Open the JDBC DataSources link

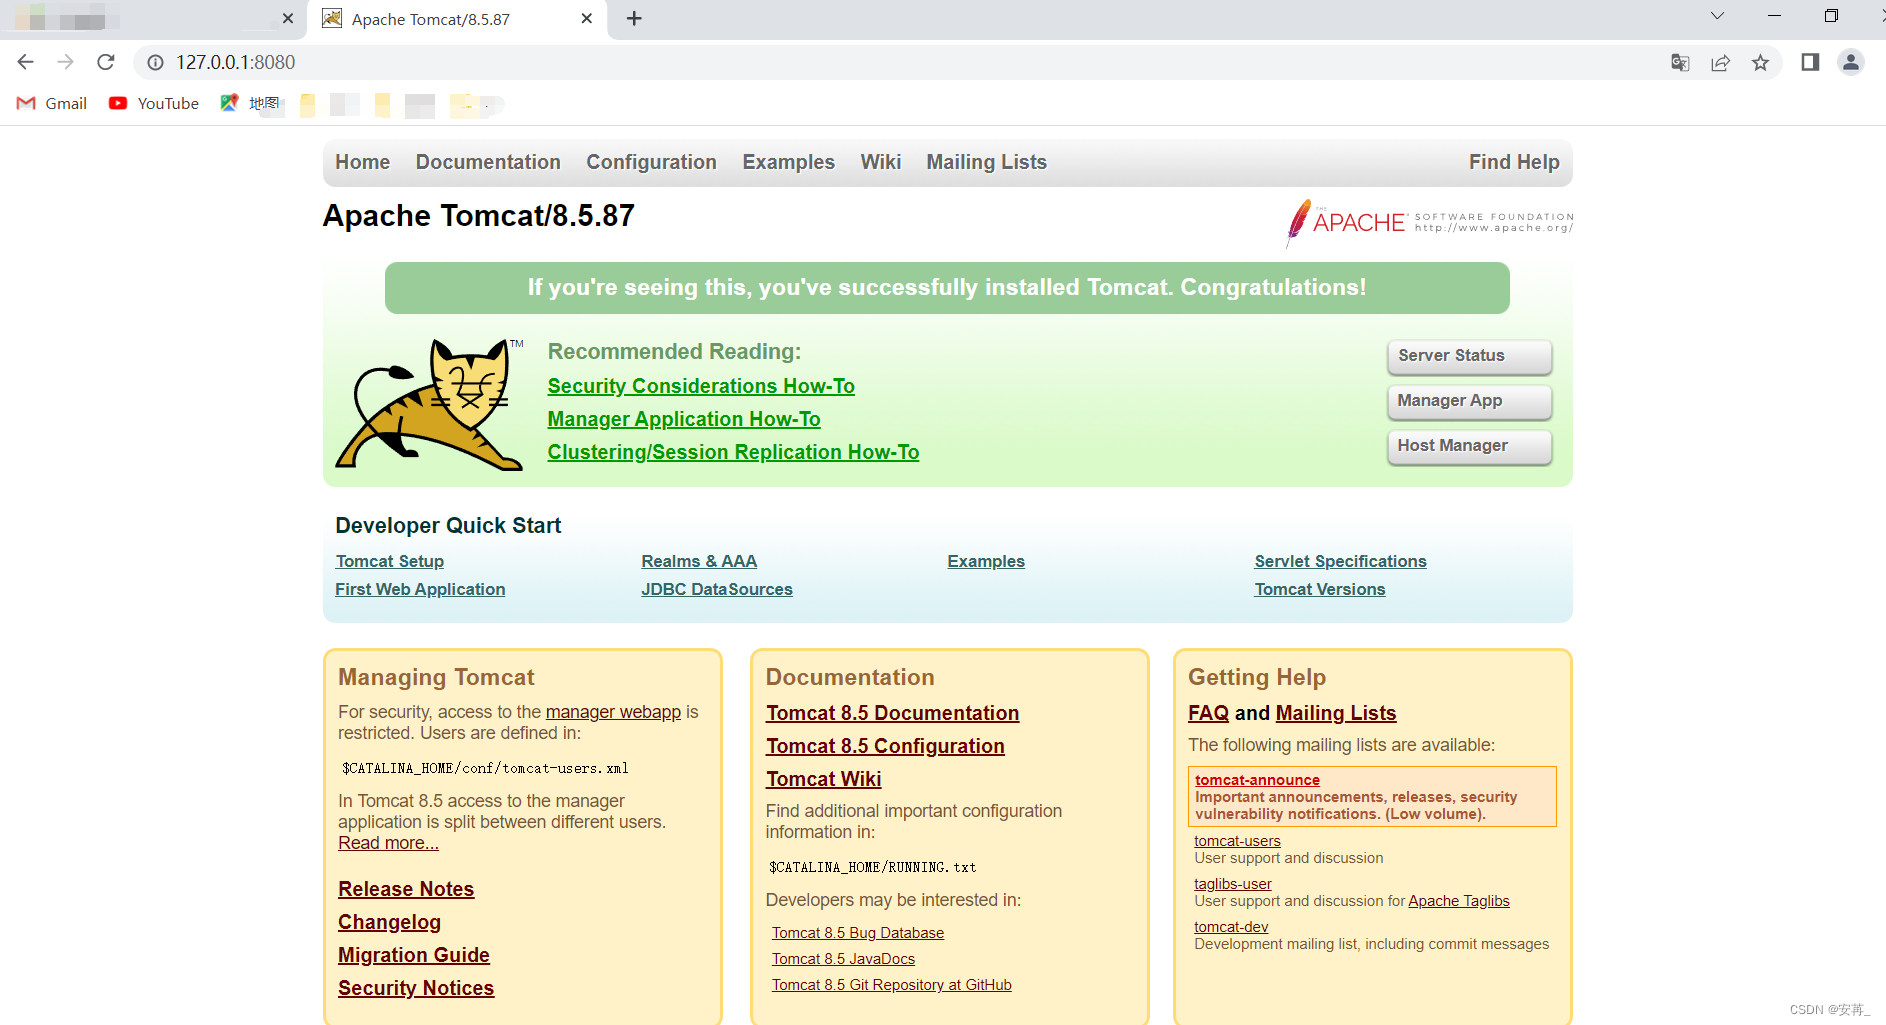point(717,589)
